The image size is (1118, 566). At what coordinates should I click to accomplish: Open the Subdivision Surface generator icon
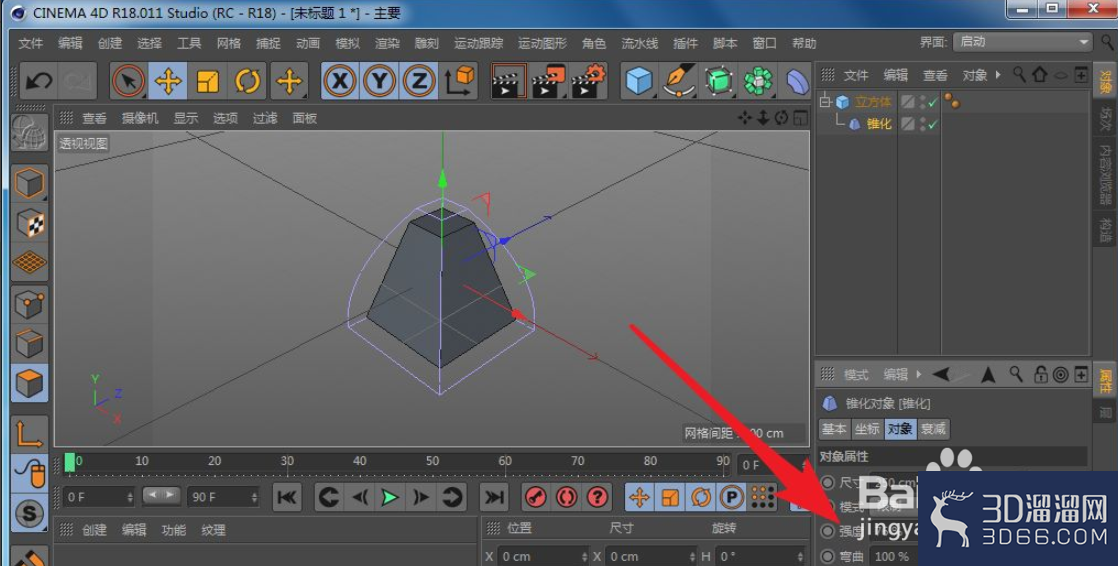click(x=719, y=81)
